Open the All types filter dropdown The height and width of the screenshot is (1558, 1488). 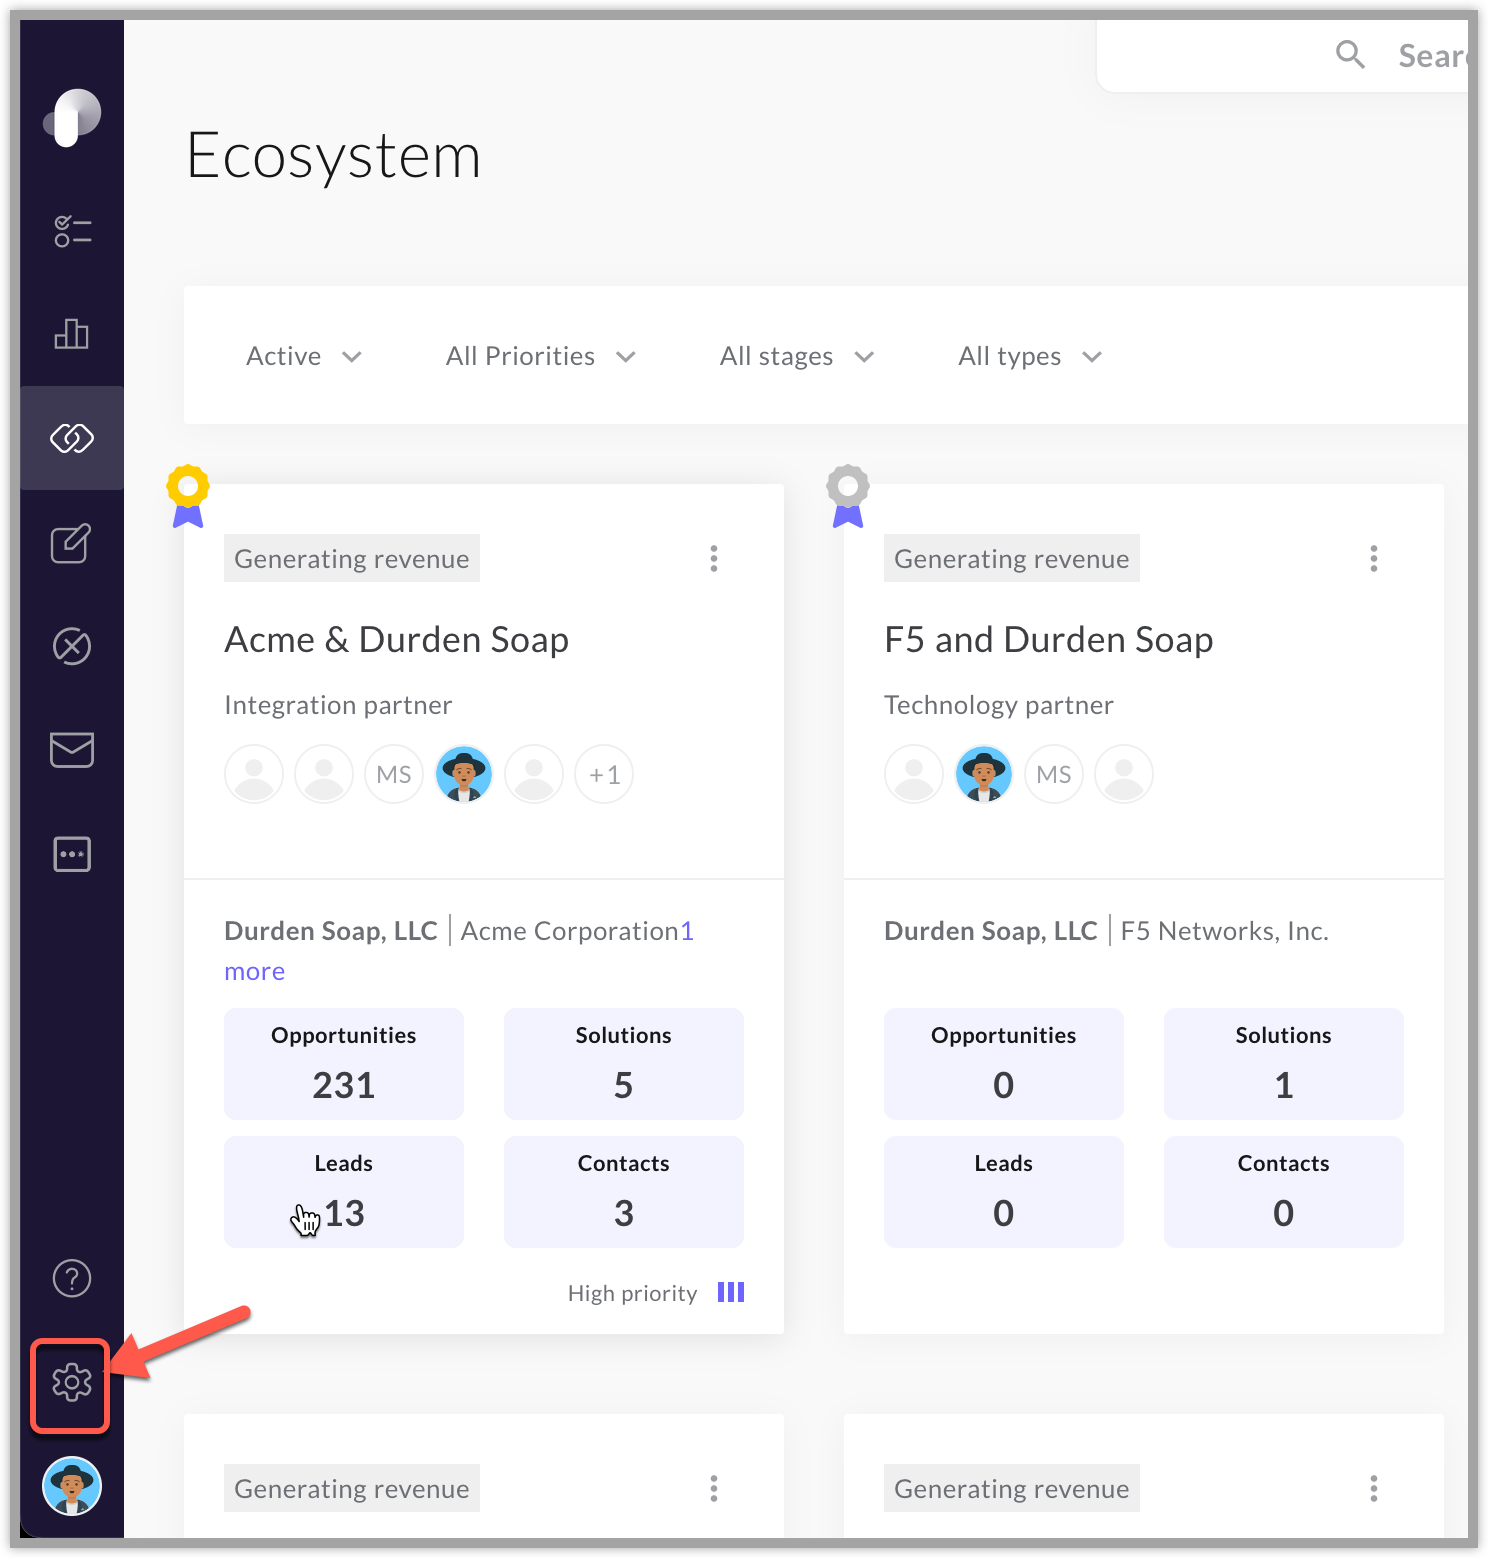tap(1029, 357)
